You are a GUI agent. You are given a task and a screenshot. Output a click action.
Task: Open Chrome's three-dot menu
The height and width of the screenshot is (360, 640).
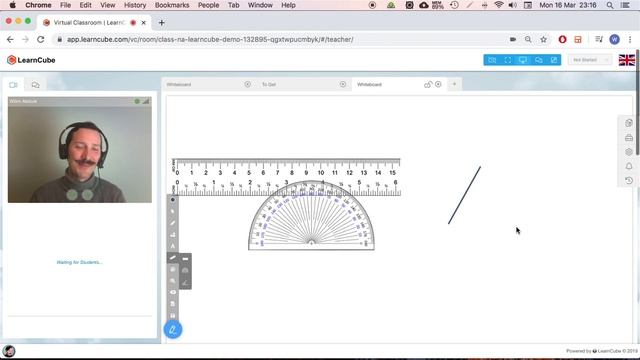coord(630,40)
